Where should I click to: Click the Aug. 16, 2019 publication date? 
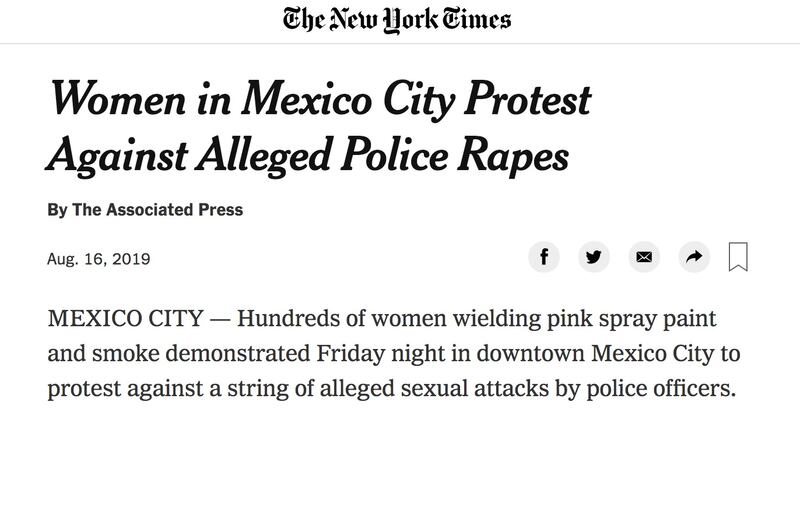coord(99,259)
